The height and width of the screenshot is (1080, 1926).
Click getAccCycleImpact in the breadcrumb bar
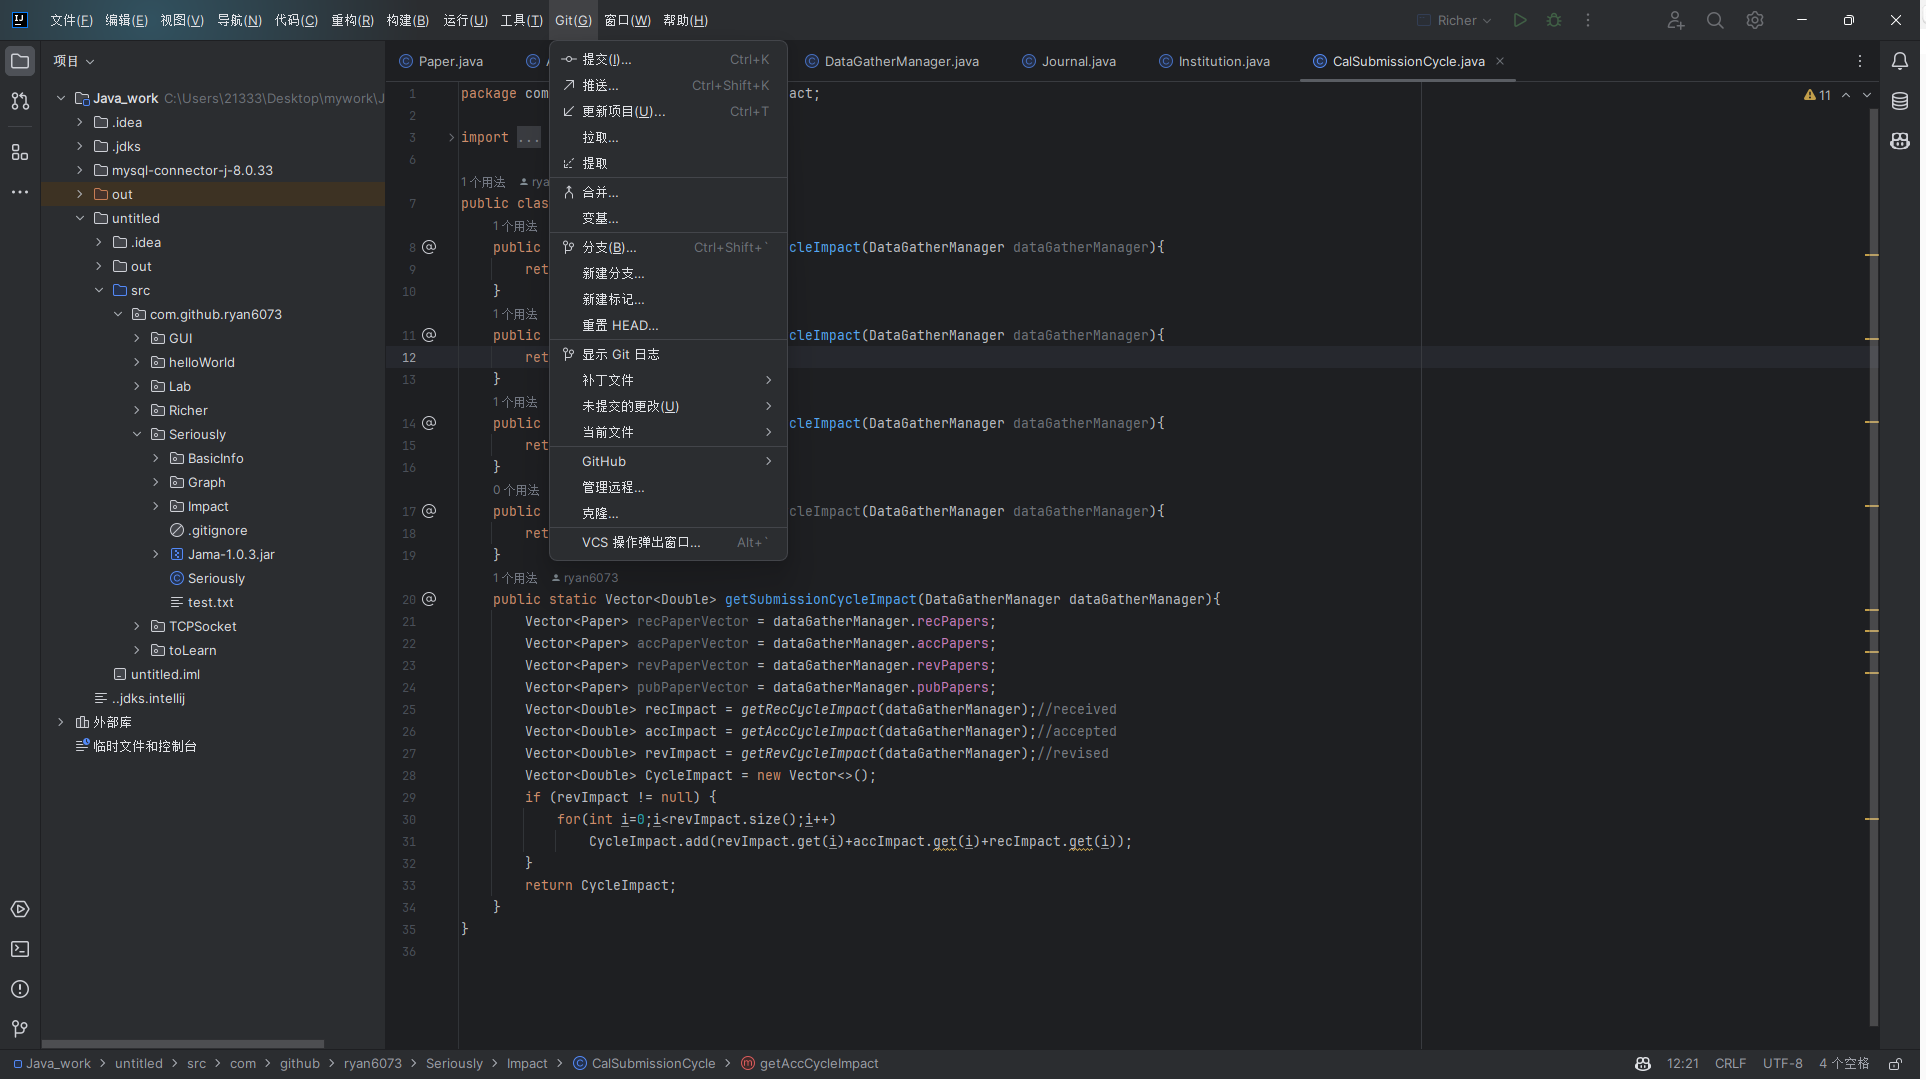[810, 1064]
